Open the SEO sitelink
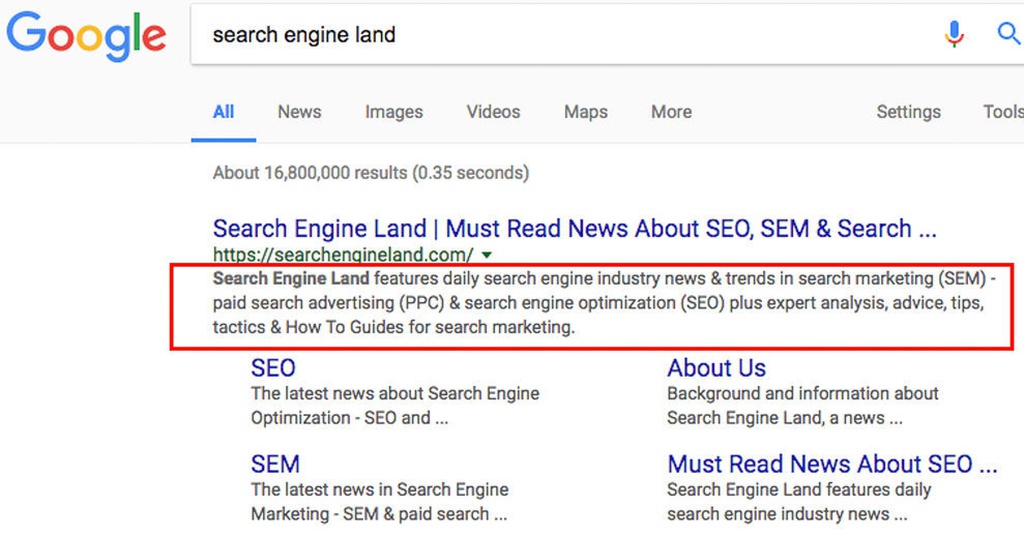This screenshot has height=535, width=1024. (x=273, y=368)
